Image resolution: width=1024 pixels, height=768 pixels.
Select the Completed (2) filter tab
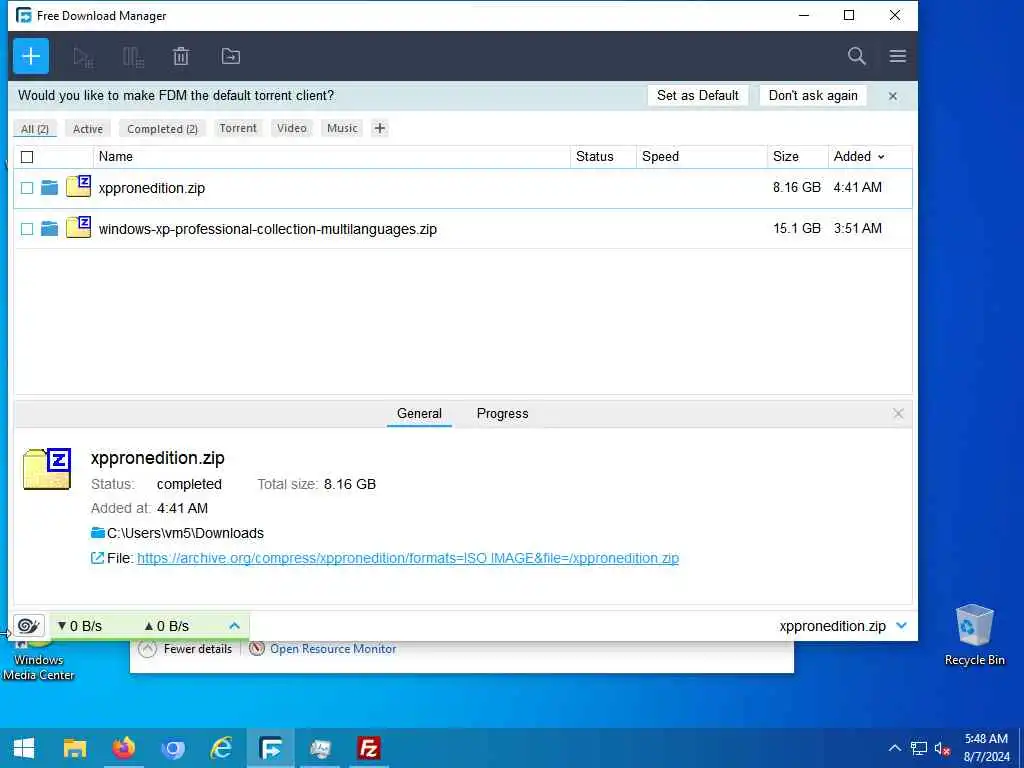point(163,129)
